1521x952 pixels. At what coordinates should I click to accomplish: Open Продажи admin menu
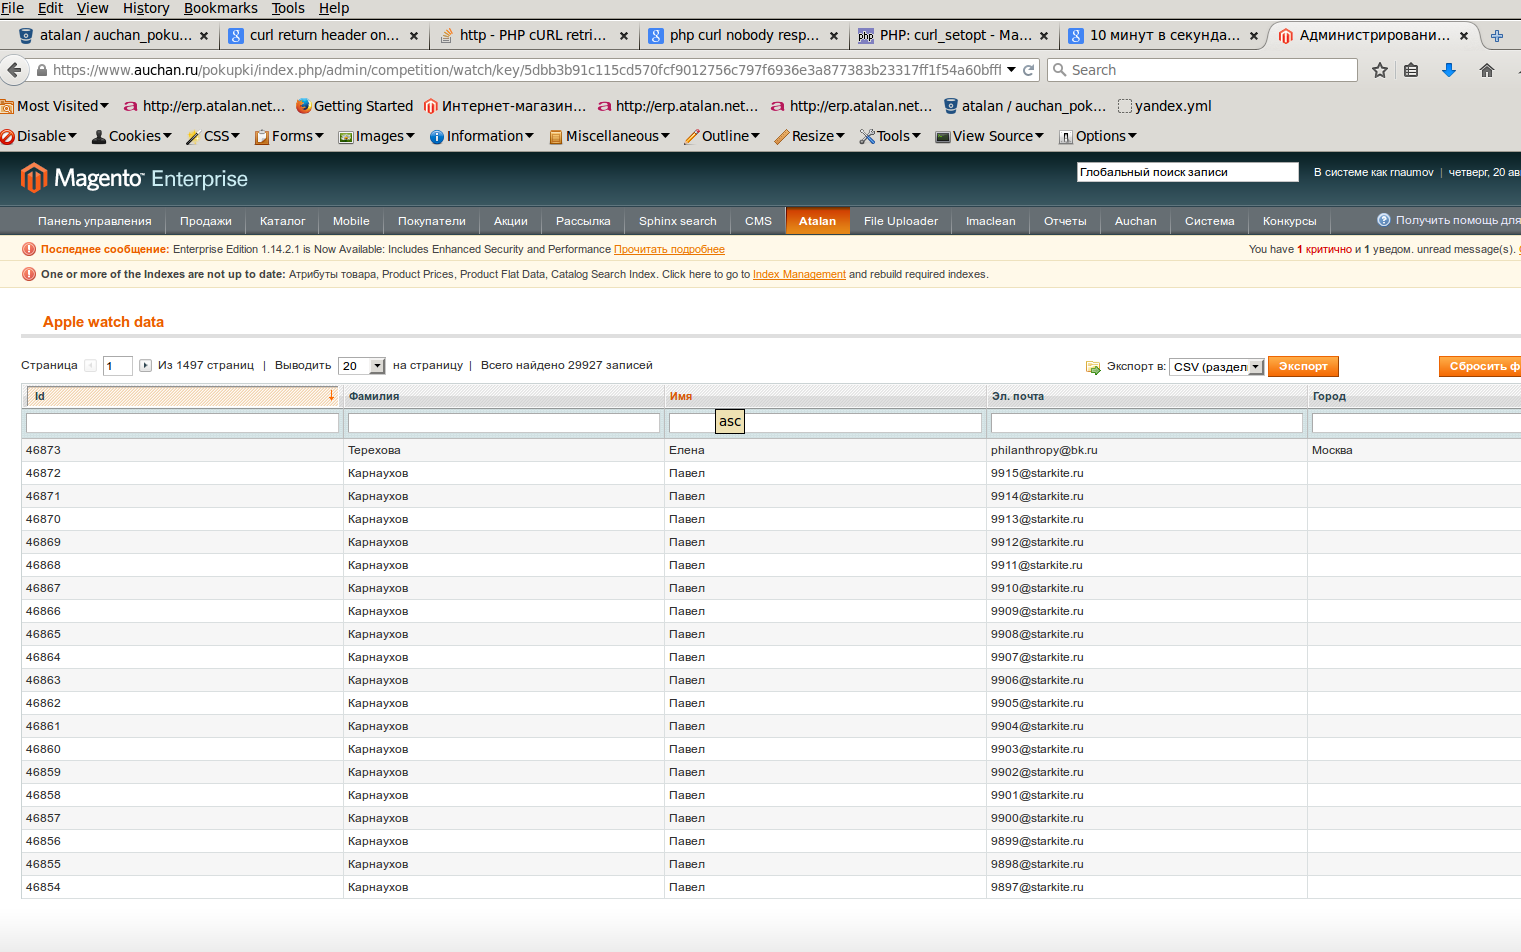pos(205,221)
